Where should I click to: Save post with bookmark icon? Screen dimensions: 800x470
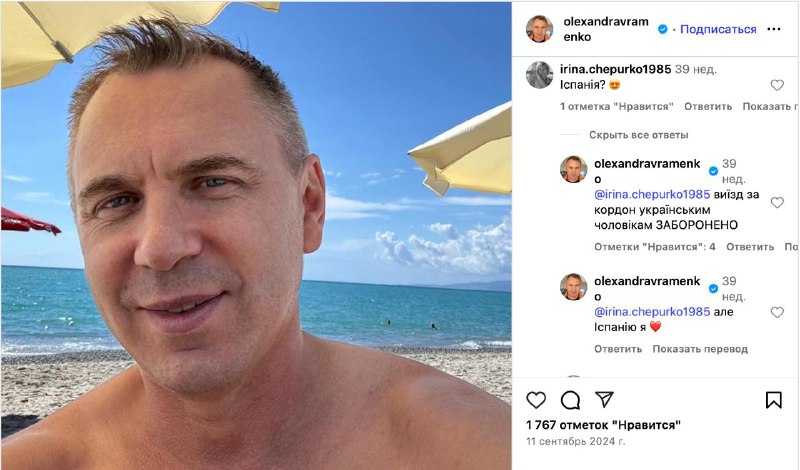(x=773, y=400)
